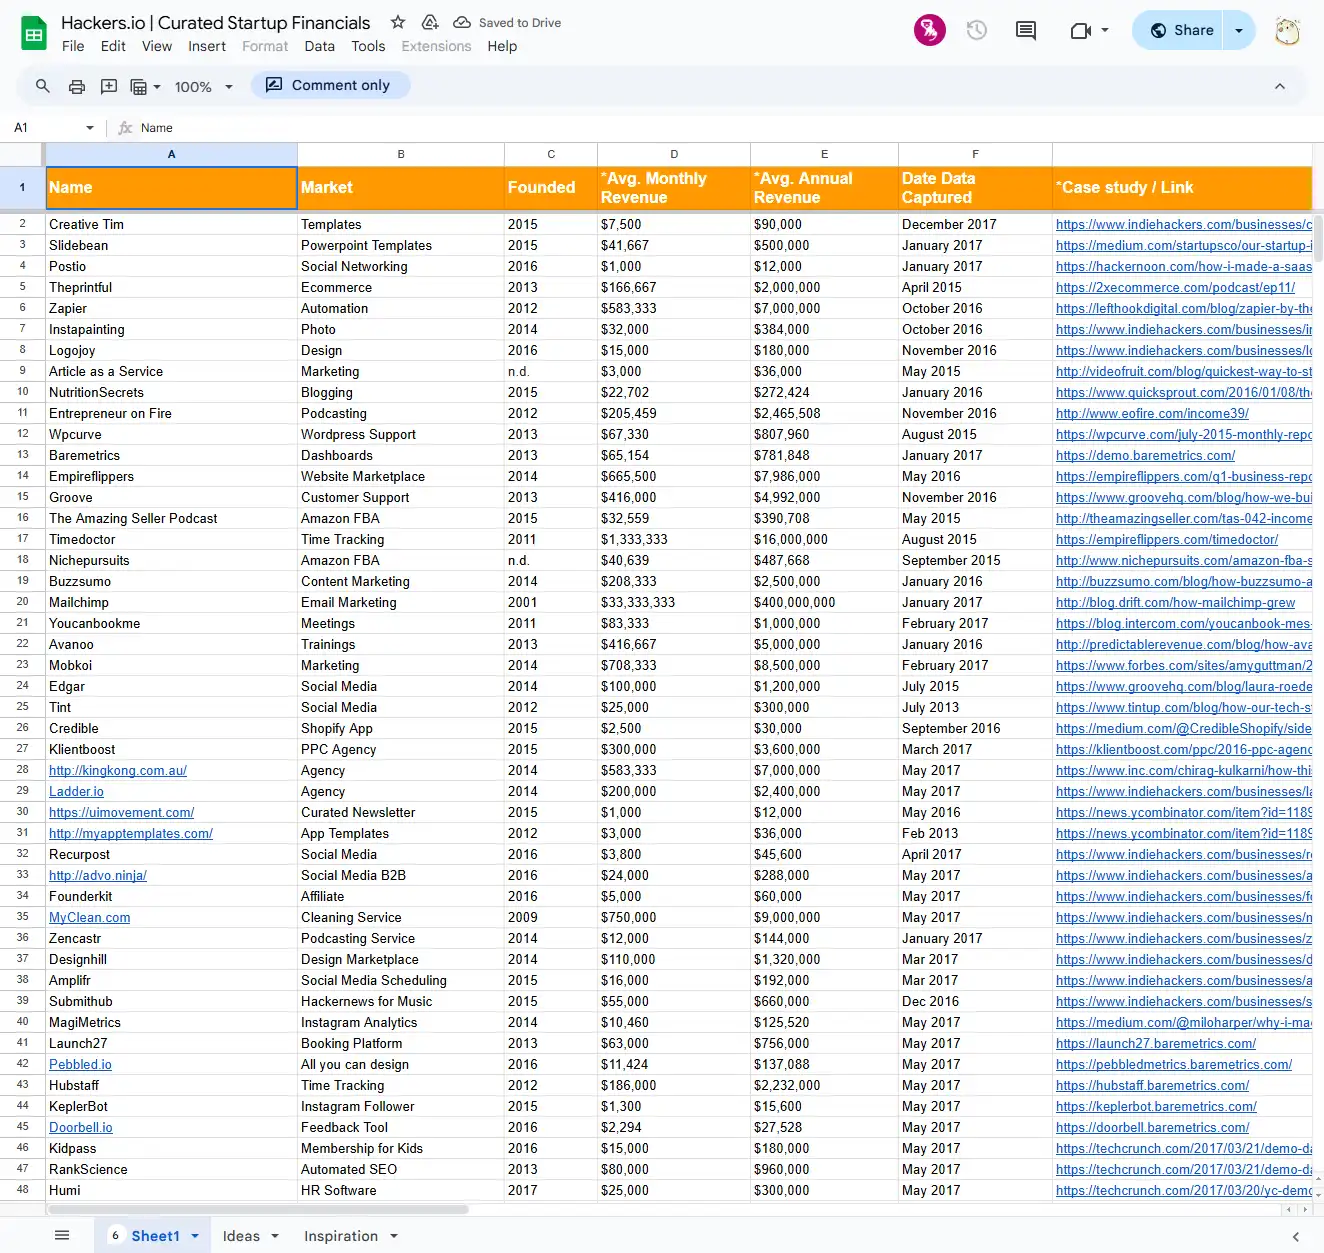Open the eofire.com income39 link
This screenshot has height=1253, width=1324.
coord(1152,414)
